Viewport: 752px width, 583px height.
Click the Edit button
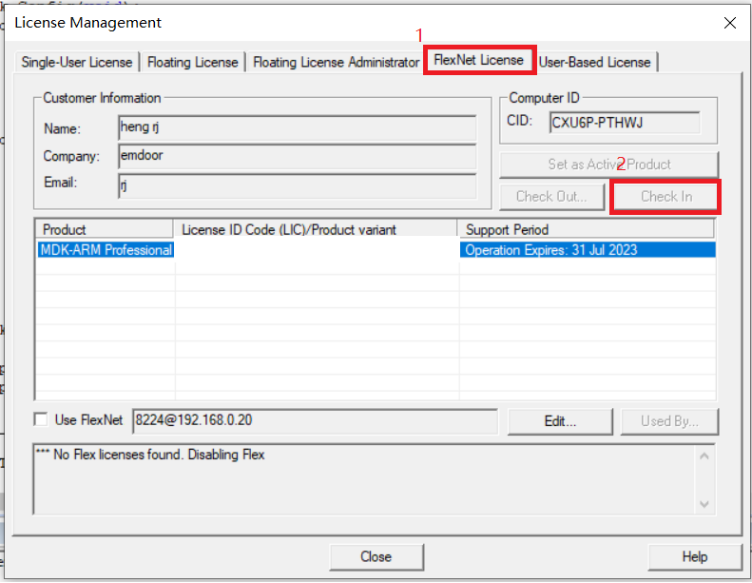(560, 421)
